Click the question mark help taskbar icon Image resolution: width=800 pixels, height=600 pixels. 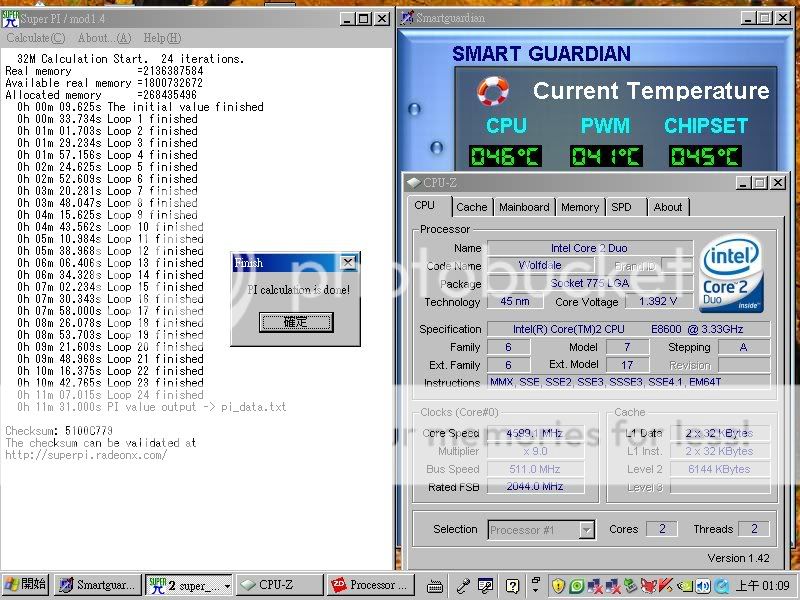512,585
